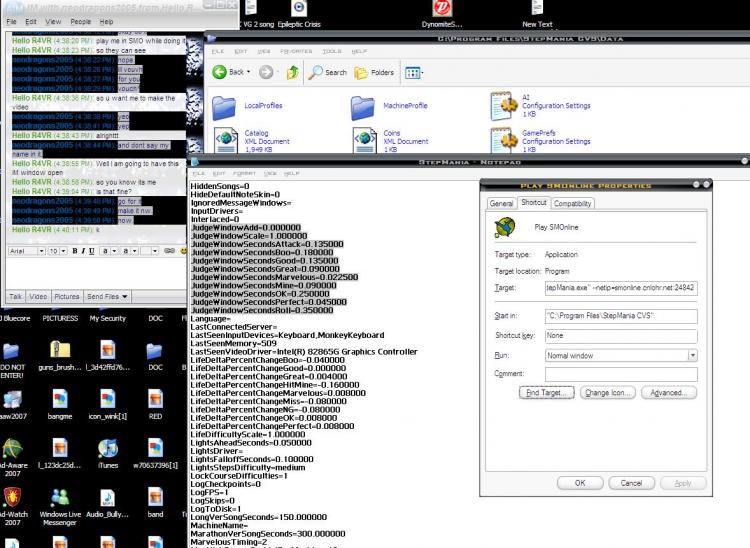Click the Change Icon button
This screenshot has width=750, height=548.
[607, 393]
